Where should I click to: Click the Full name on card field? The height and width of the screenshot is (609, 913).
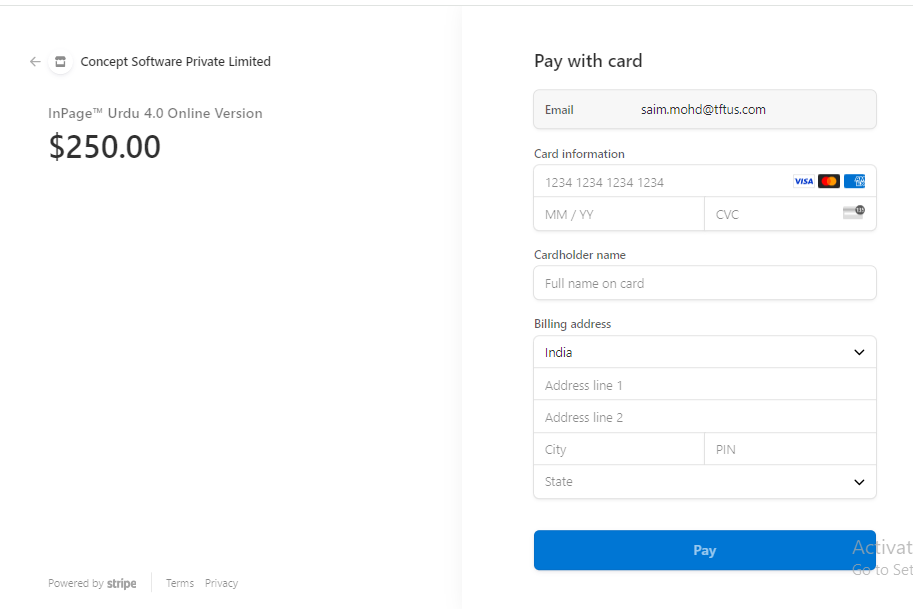pyautogui.click(x=705, y=283)
